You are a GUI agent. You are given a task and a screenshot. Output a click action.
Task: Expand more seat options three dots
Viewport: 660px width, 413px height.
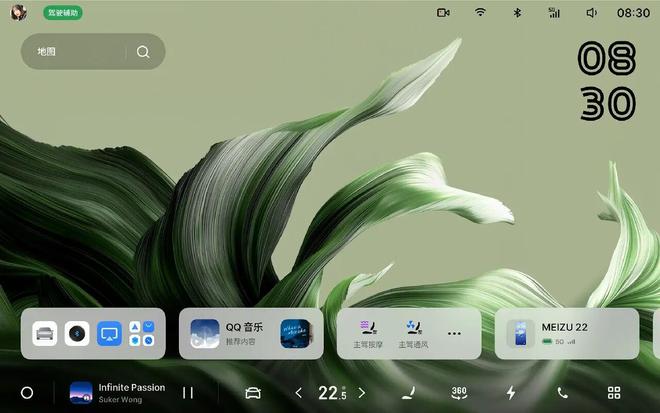coord(454,333)
